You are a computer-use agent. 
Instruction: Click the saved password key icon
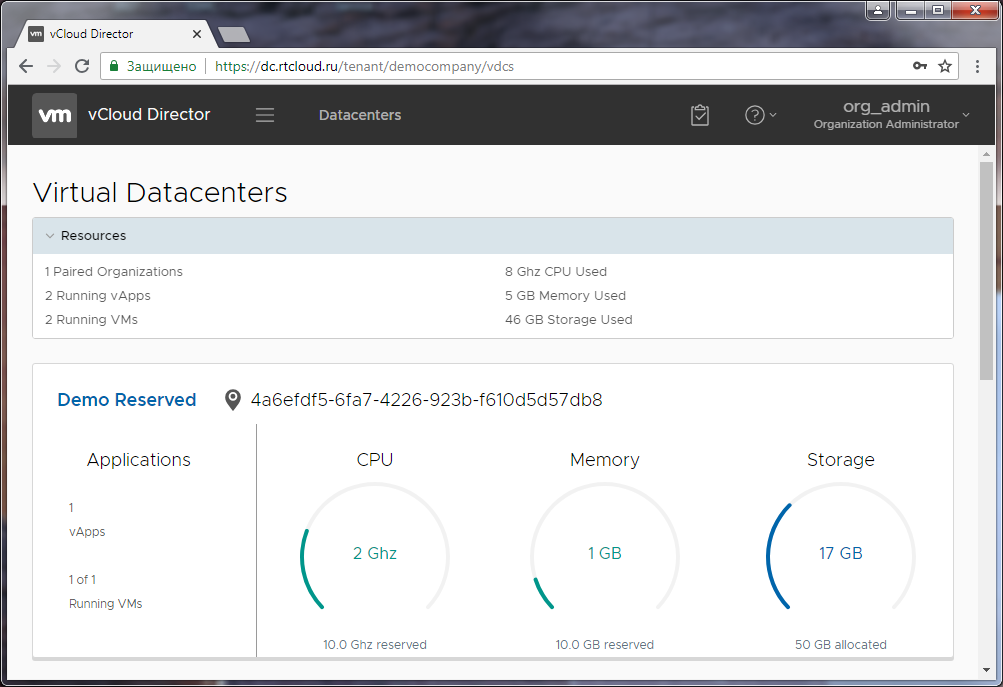[920, 66]
